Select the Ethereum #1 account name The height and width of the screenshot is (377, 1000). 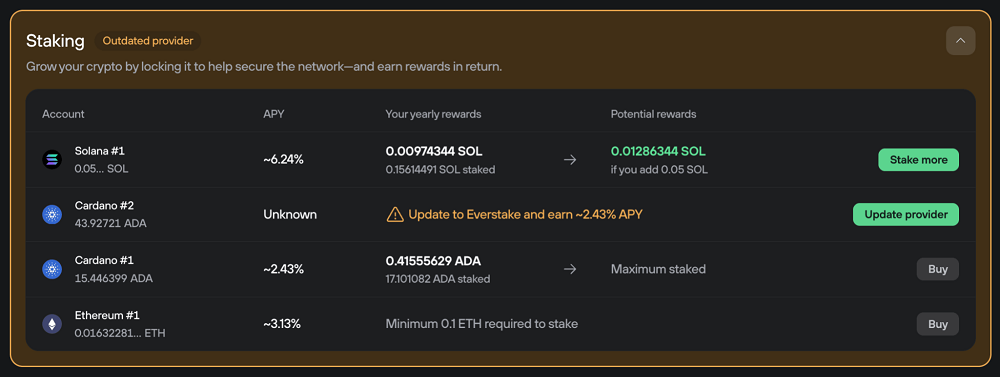107,315
